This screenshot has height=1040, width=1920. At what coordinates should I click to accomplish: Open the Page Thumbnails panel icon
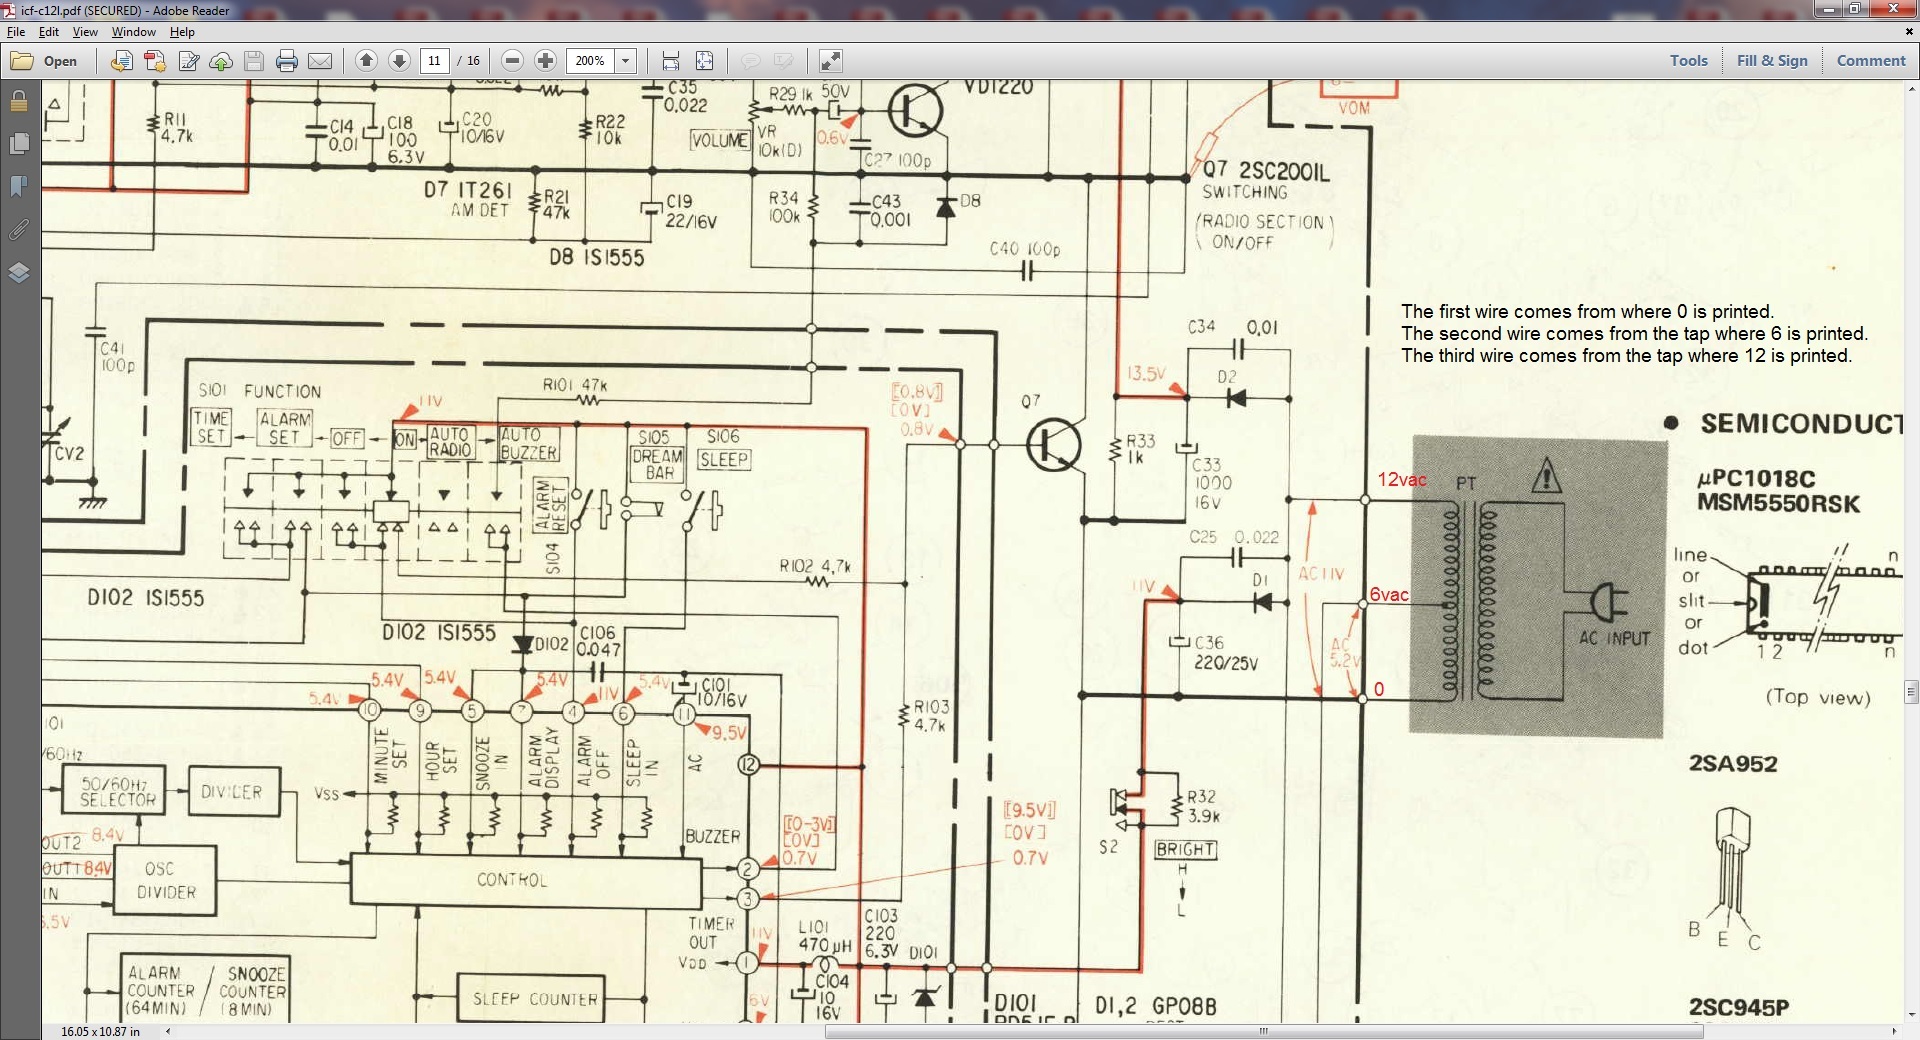pos(19,144)
